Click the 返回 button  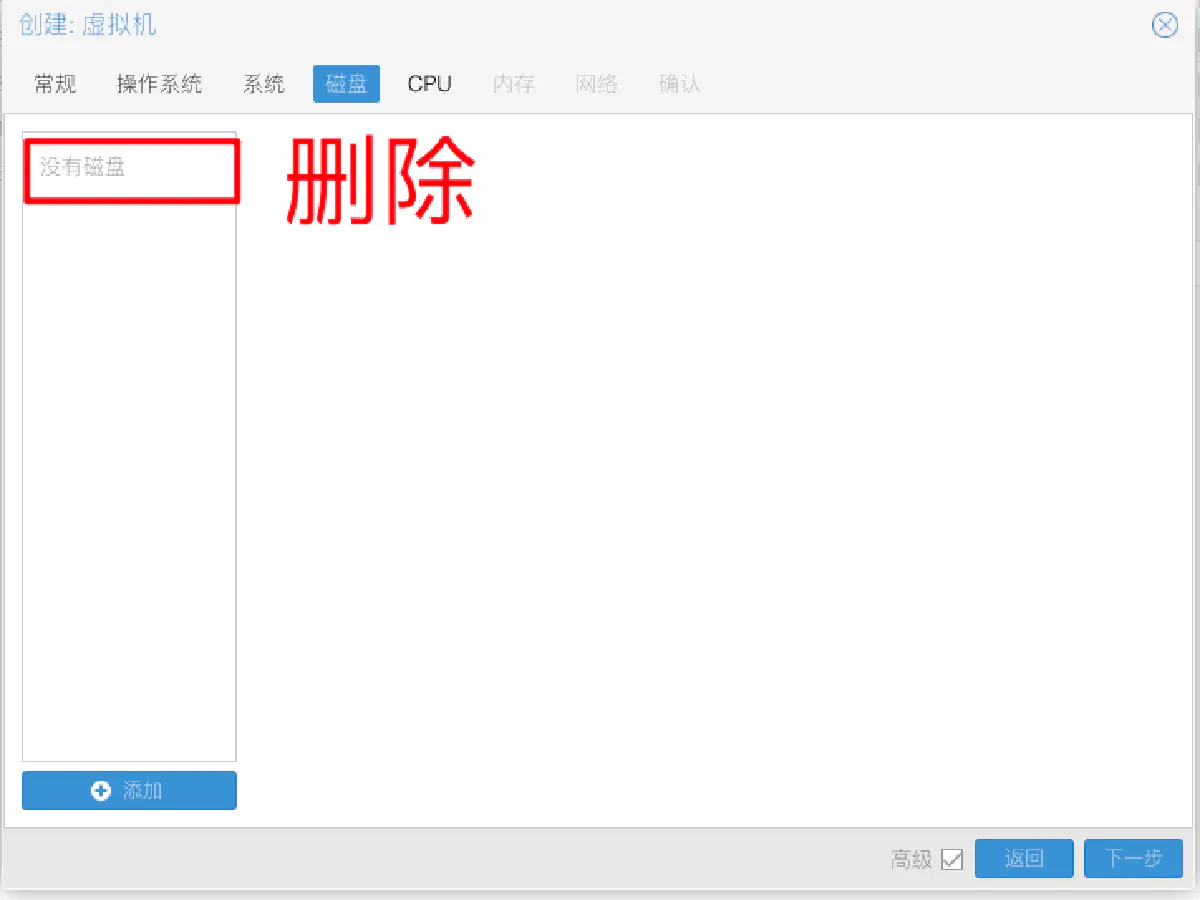coord(1023,858)
